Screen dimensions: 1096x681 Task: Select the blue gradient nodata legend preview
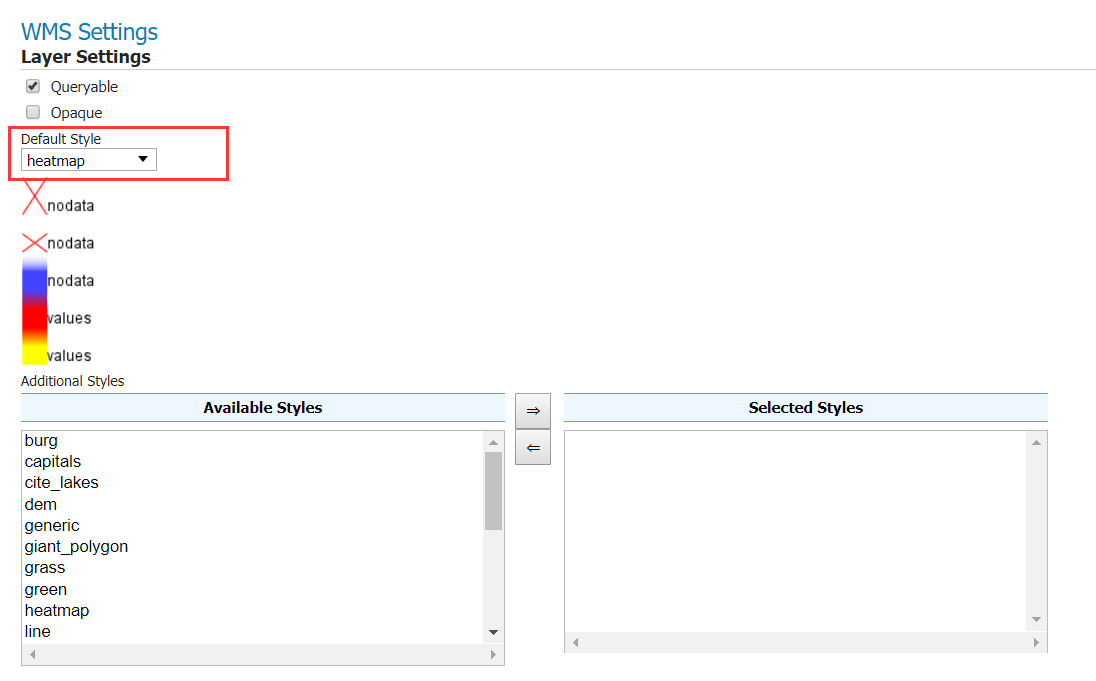(32, 280)
